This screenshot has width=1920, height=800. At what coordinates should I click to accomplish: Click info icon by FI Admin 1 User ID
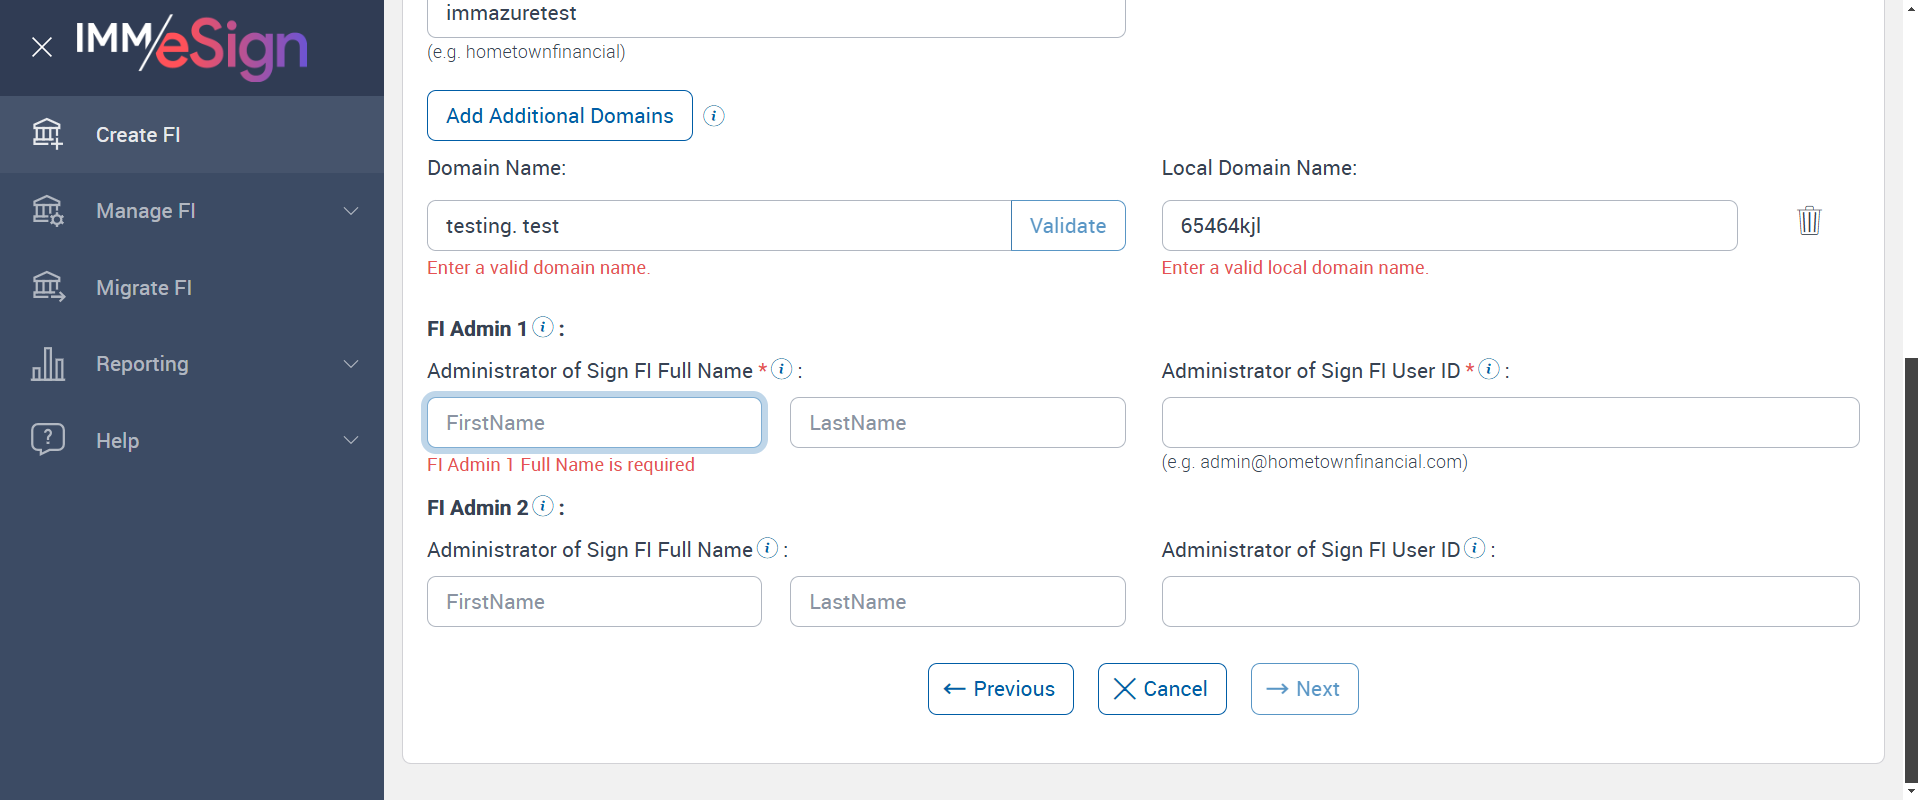[1489, 369]
